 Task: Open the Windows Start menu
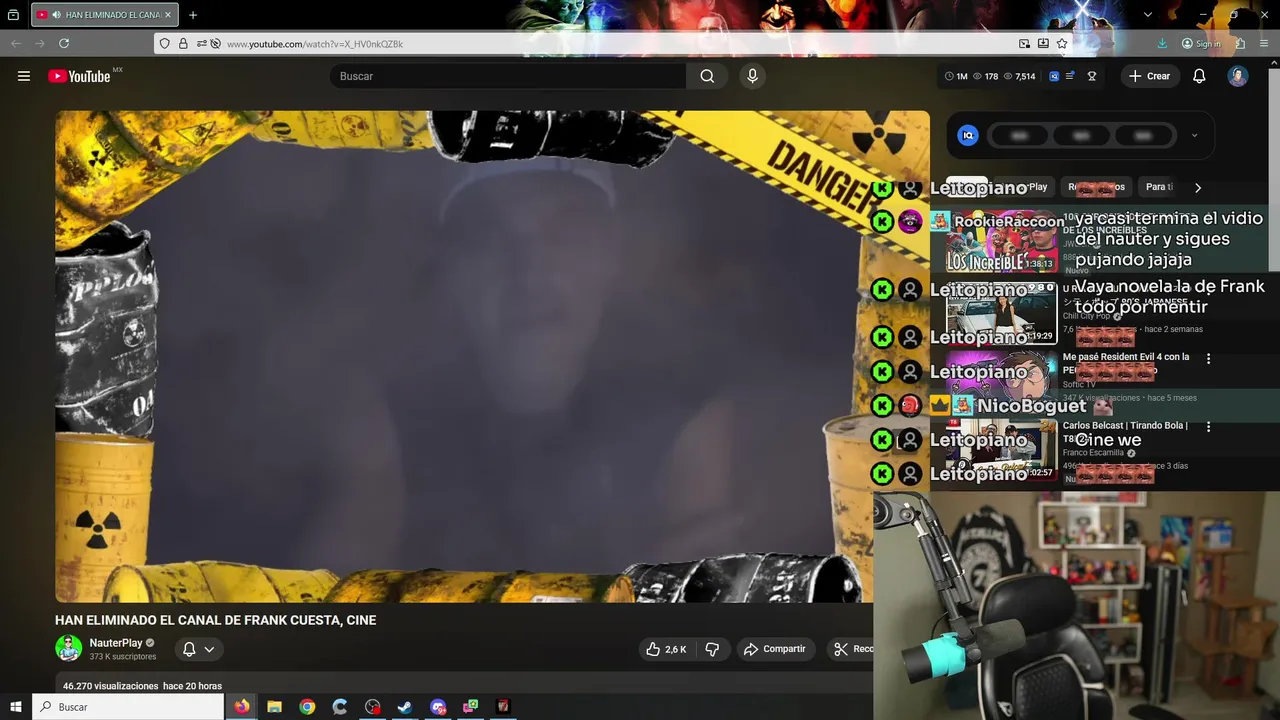16,707
